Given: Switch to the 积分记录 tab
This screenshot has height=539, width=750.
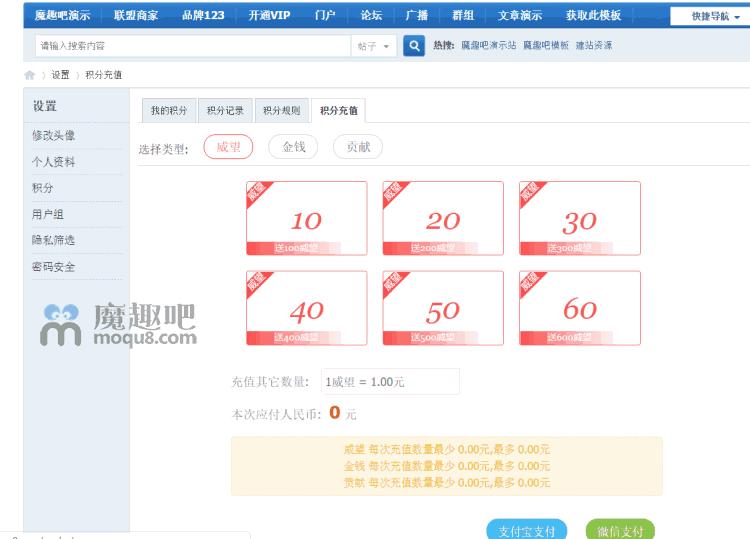Looking at the screenshot, I should click(x=225, y=110).
